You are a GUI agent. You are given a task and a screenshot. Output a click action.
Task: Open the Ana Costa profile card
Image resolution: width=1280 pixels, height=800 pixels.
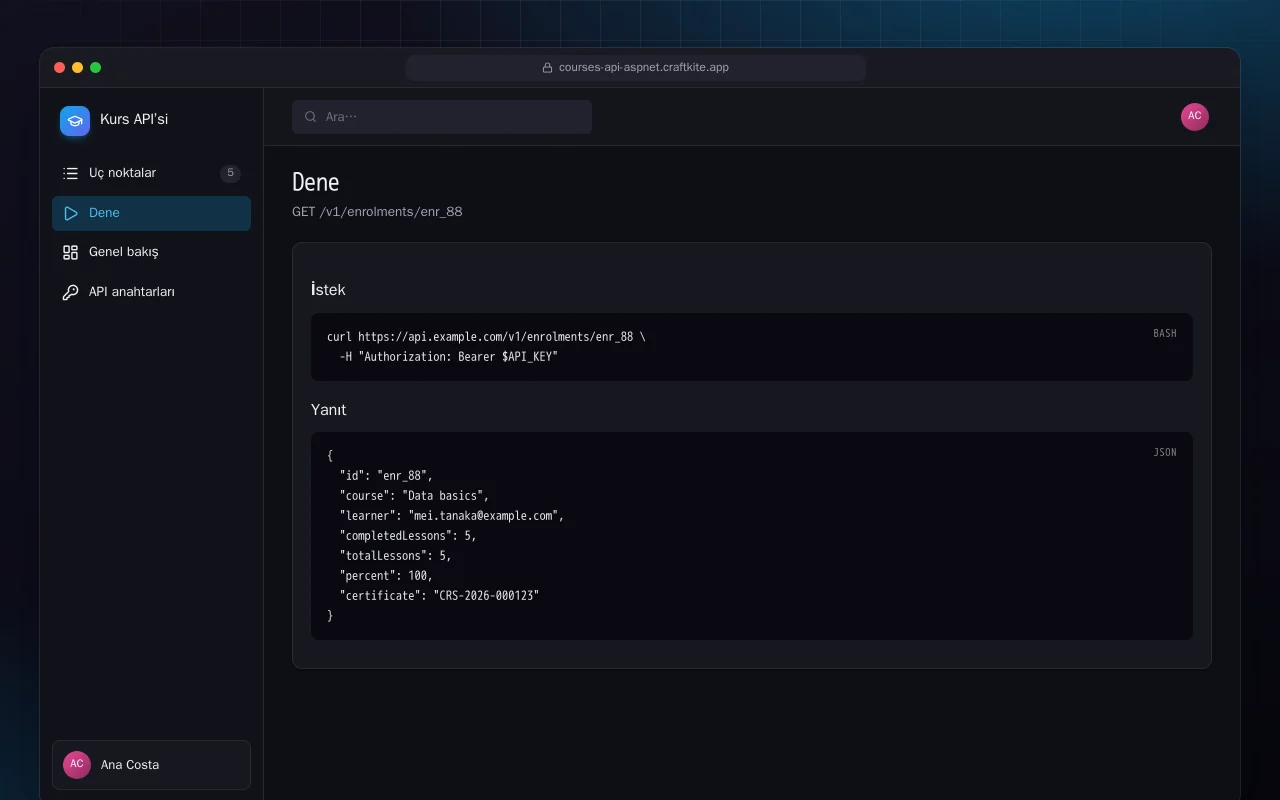pos(151,765)
